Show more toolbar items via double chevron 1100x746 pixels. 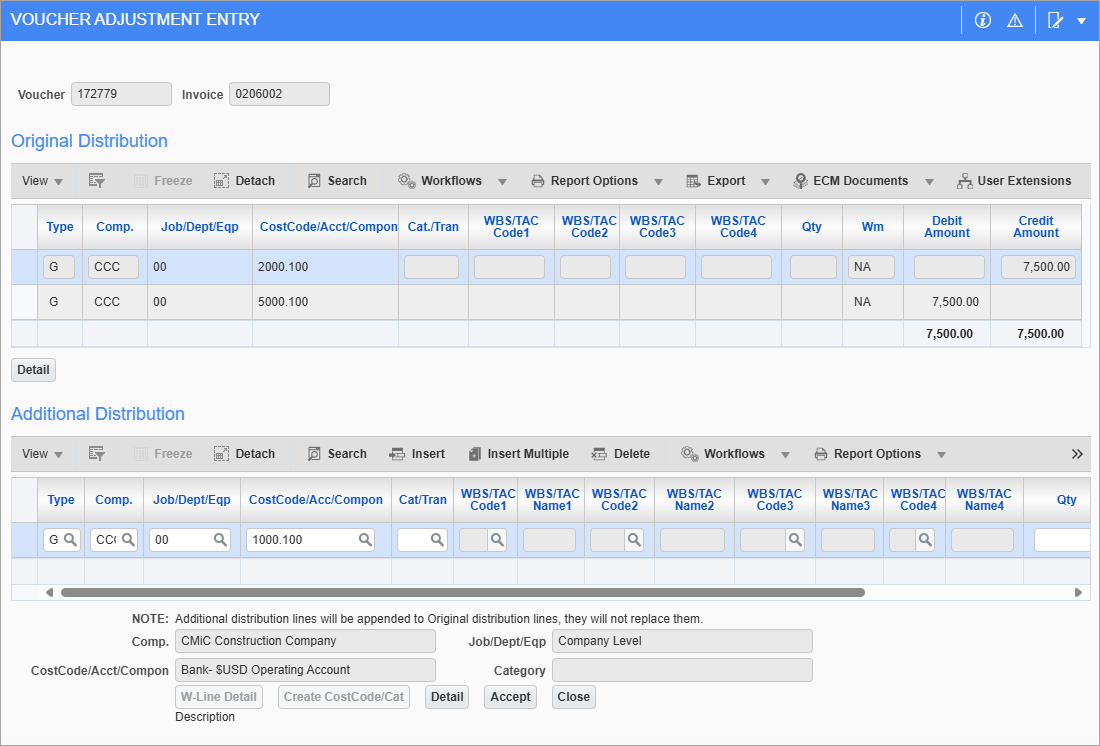1077,454
